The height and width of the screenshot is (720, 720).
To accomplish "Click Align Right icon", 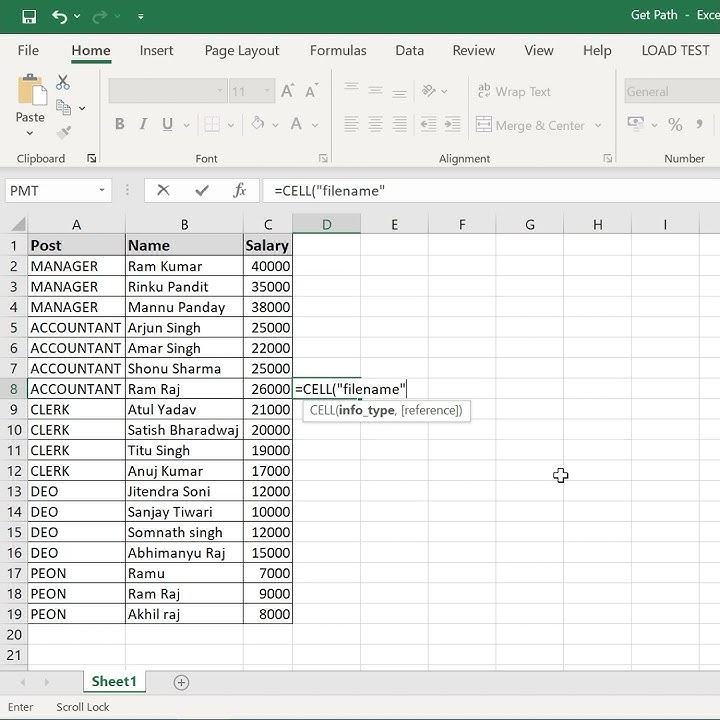I will point(399,124).
